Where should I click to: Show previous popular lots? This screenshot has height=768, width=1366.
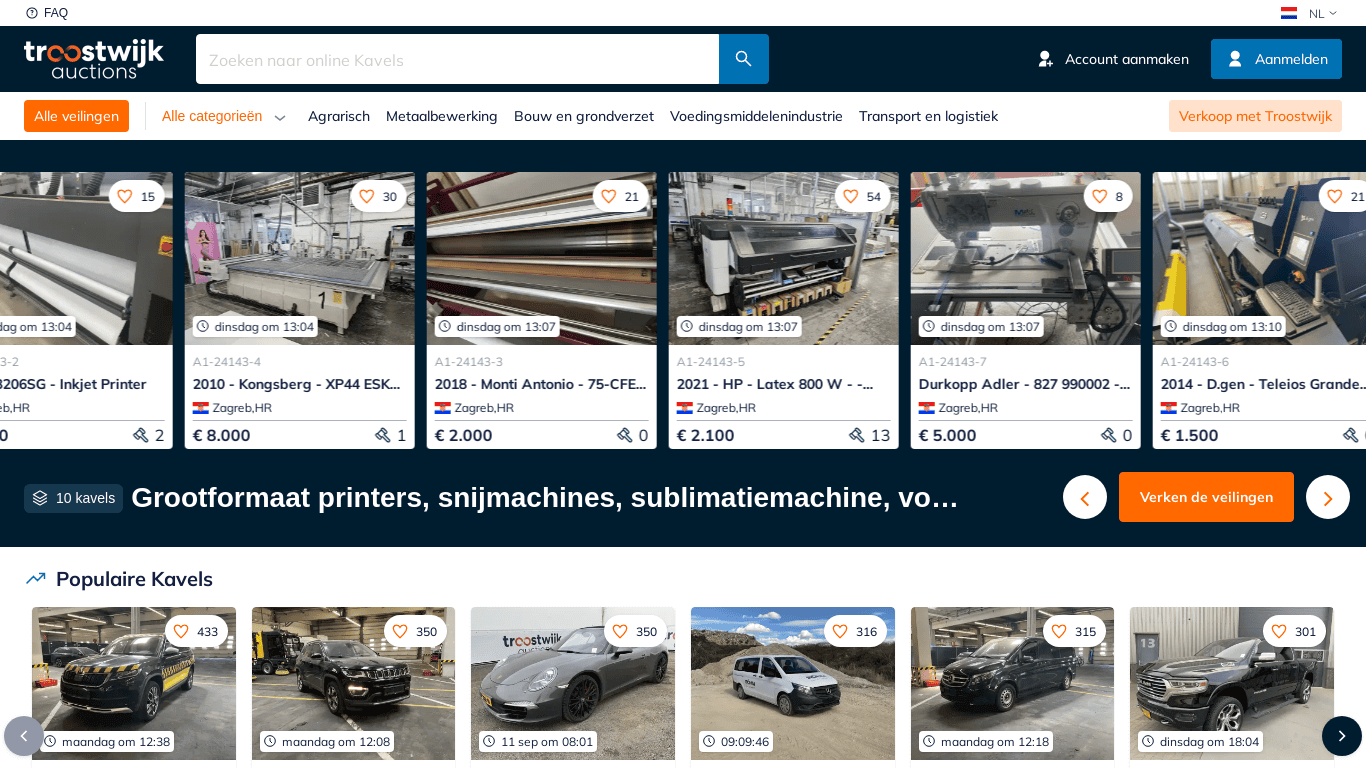coord(24,736)
